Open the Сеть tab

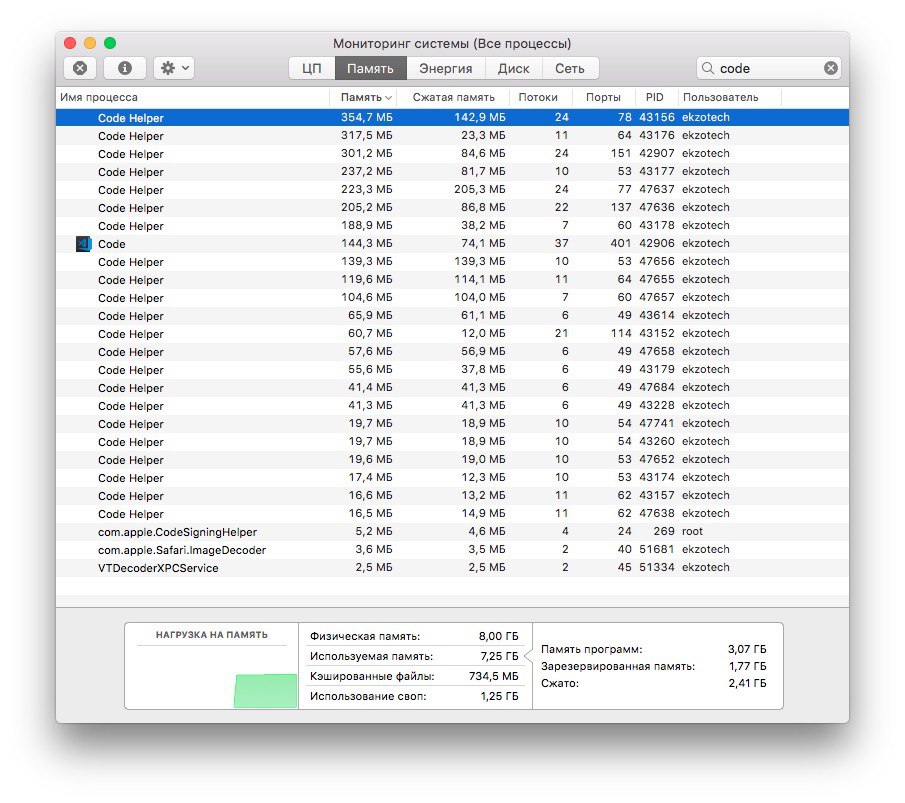(x=570, y=68)
